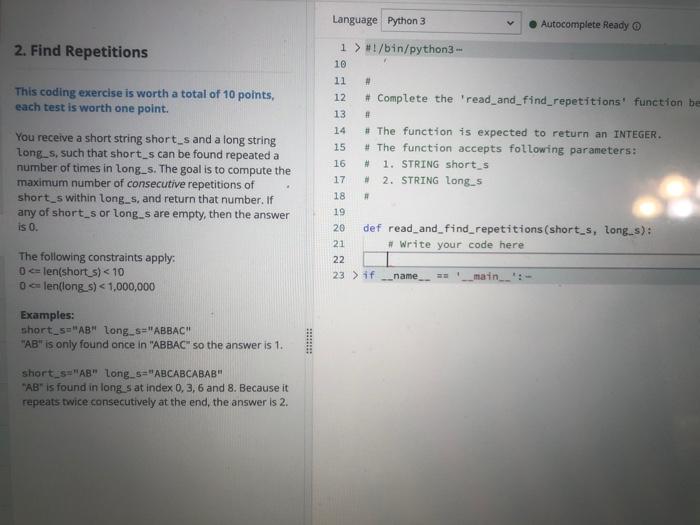Click the short_s="AB" long_s="ABBAC" example

click(x=106, y=330)
